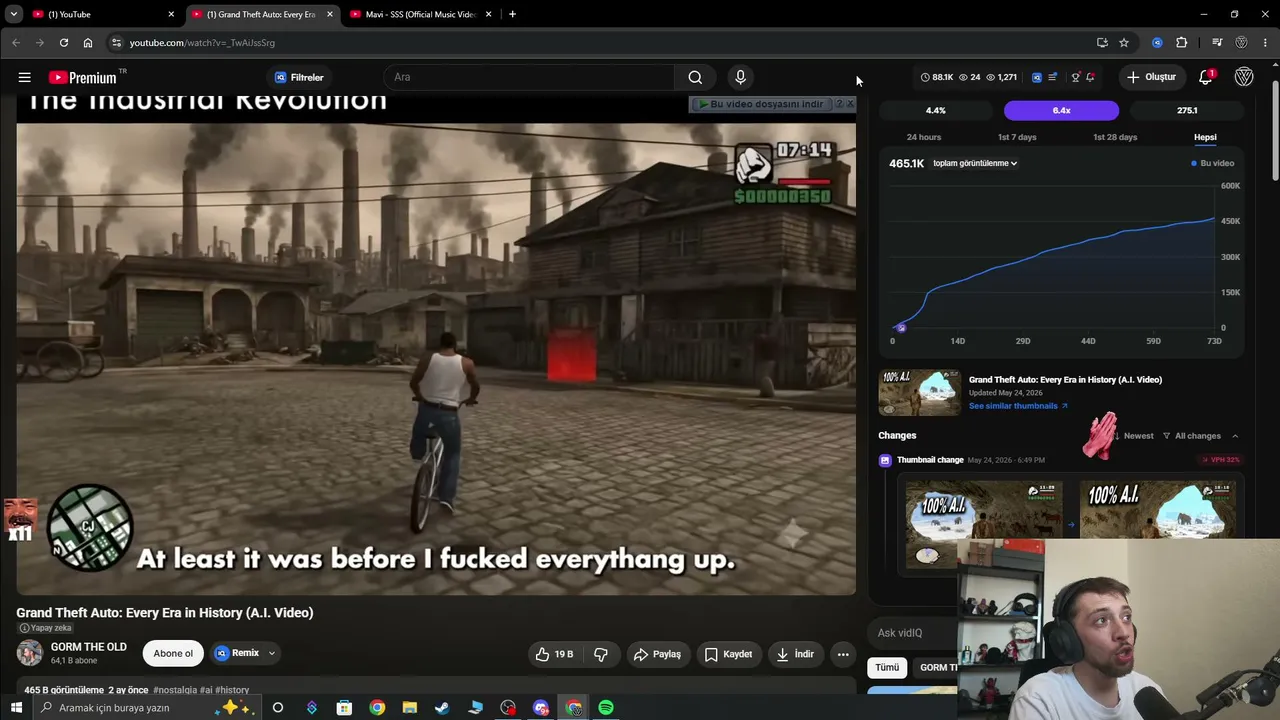The height and width of the screenshot is (720, 1280).
Task: Click Bu video dosyasını indir button
Action: pos(761,104)
